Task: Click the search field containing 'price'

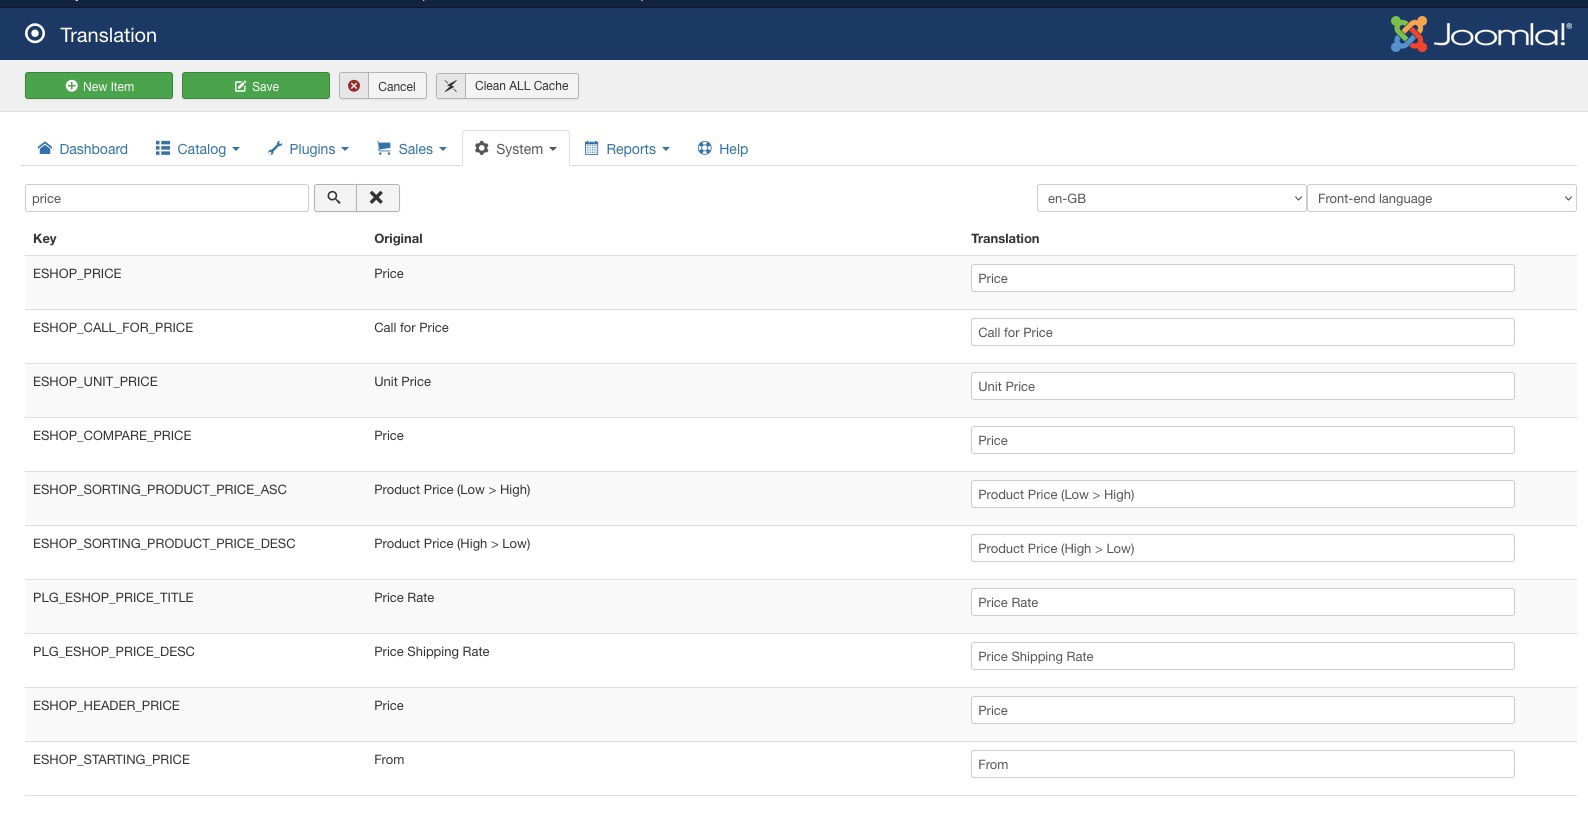Action: tap(166, 198)
